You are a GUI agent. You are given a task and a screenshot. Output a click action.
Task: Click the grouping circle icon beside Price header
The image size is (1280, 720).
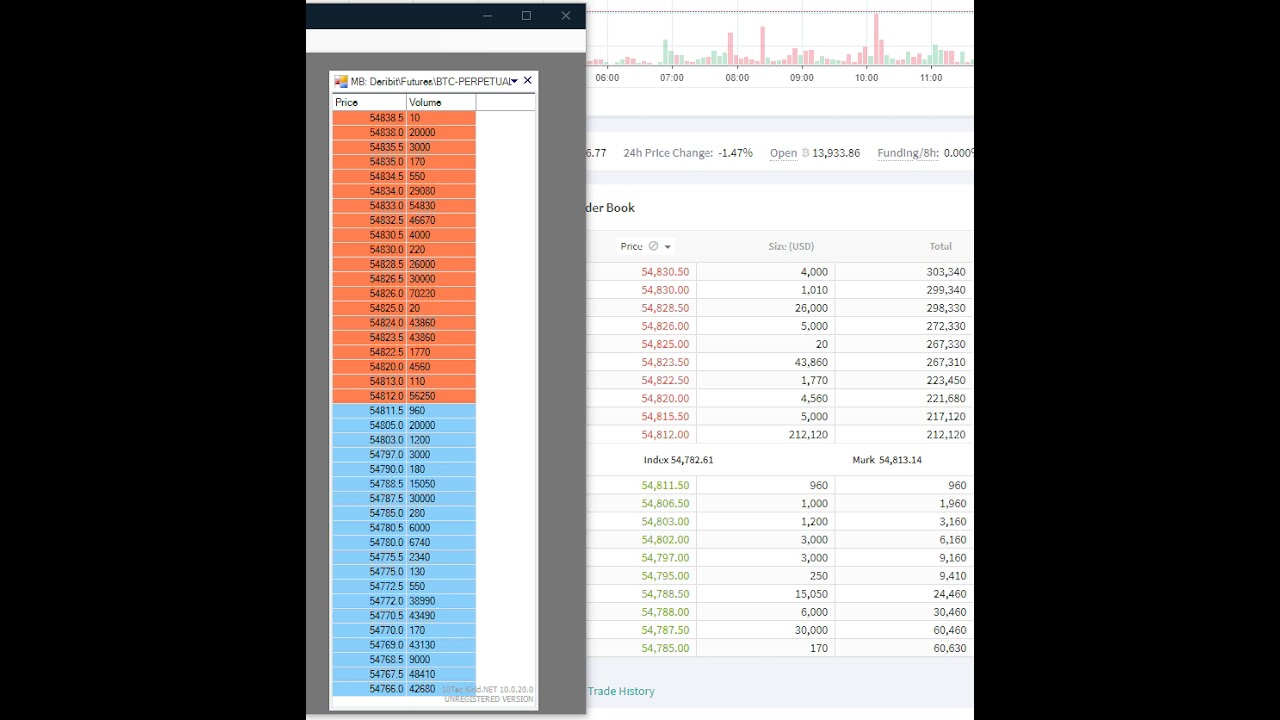click(653, 246)
